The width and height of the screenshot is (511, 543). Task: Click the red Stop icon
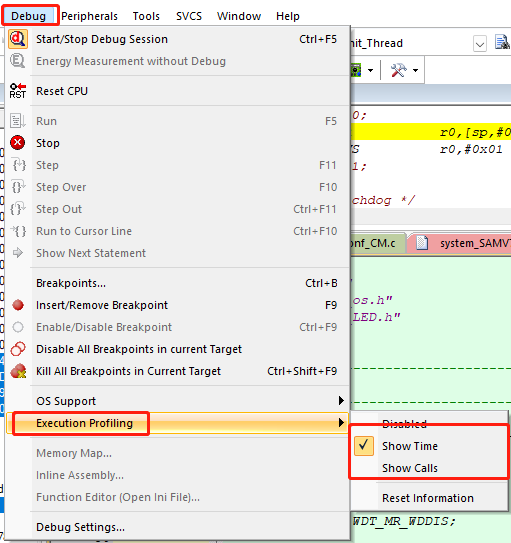[18, 143]
